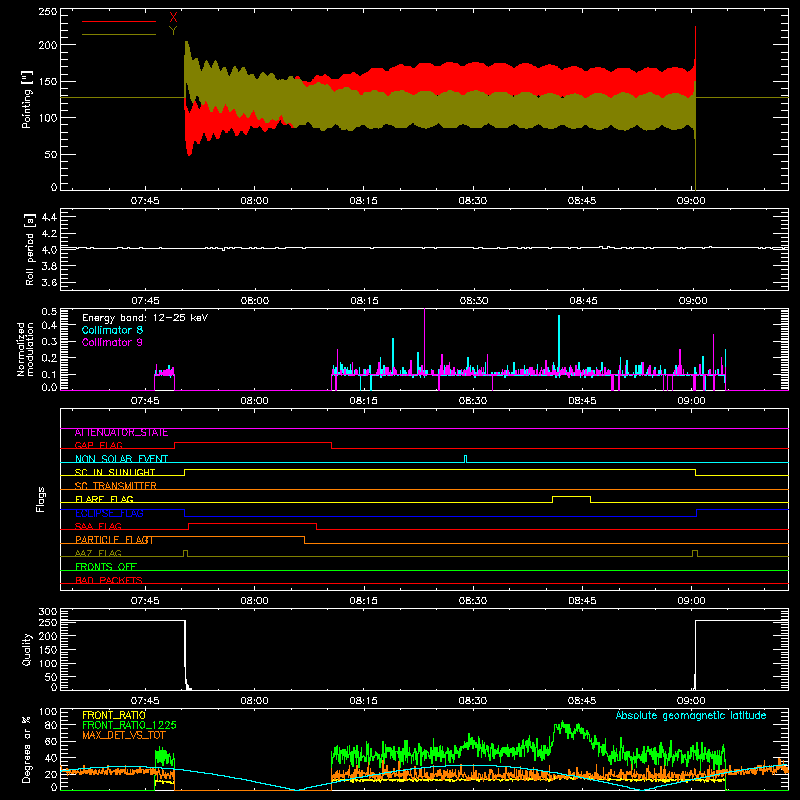800x800 pixels.
Task: Click the raised FLARE_FLAG step segment
Action: [x=571, y=496]
